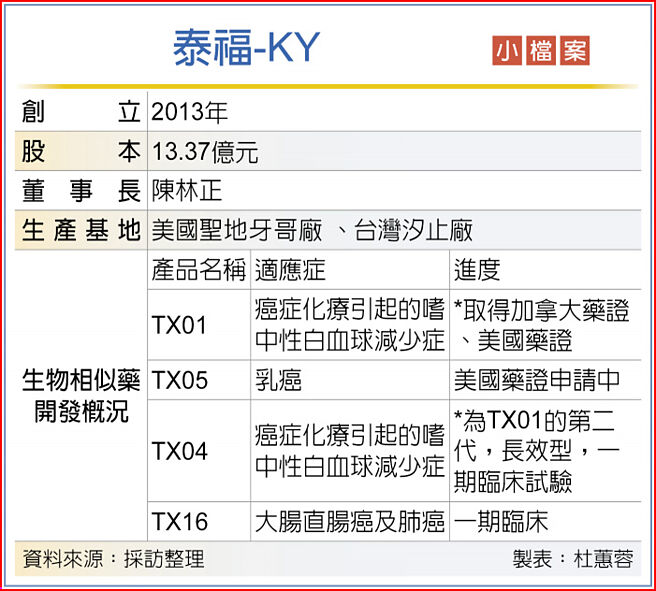
Task: Select 台灣汐止廠 text
Action: point(413,230)
